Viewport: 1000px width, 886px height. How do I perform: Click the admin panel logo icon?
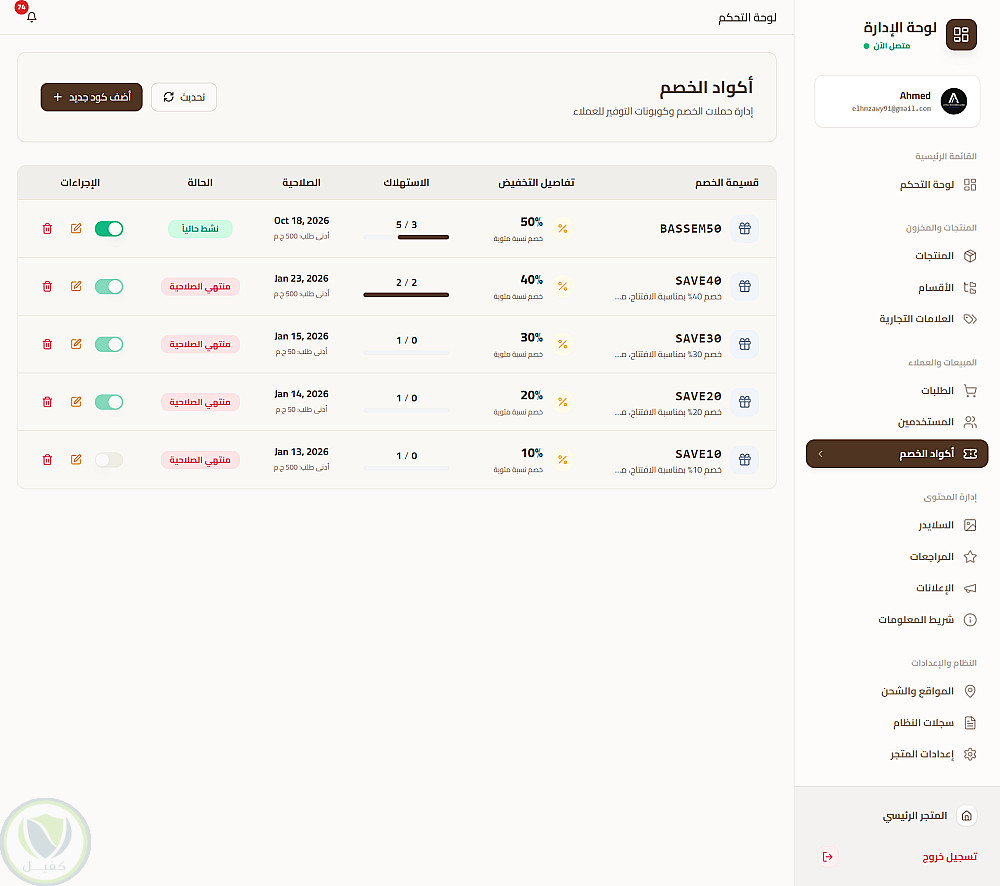point(961,35)
